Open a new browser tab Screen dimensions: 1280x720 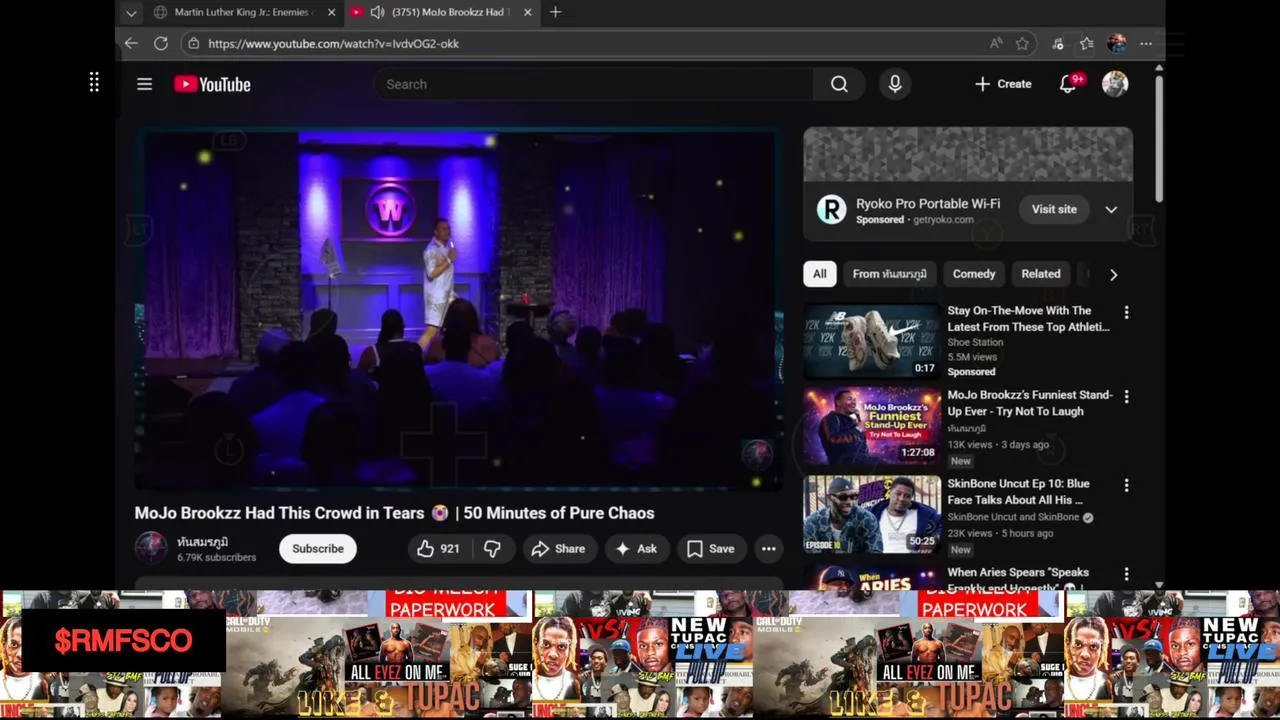[555, 12]
